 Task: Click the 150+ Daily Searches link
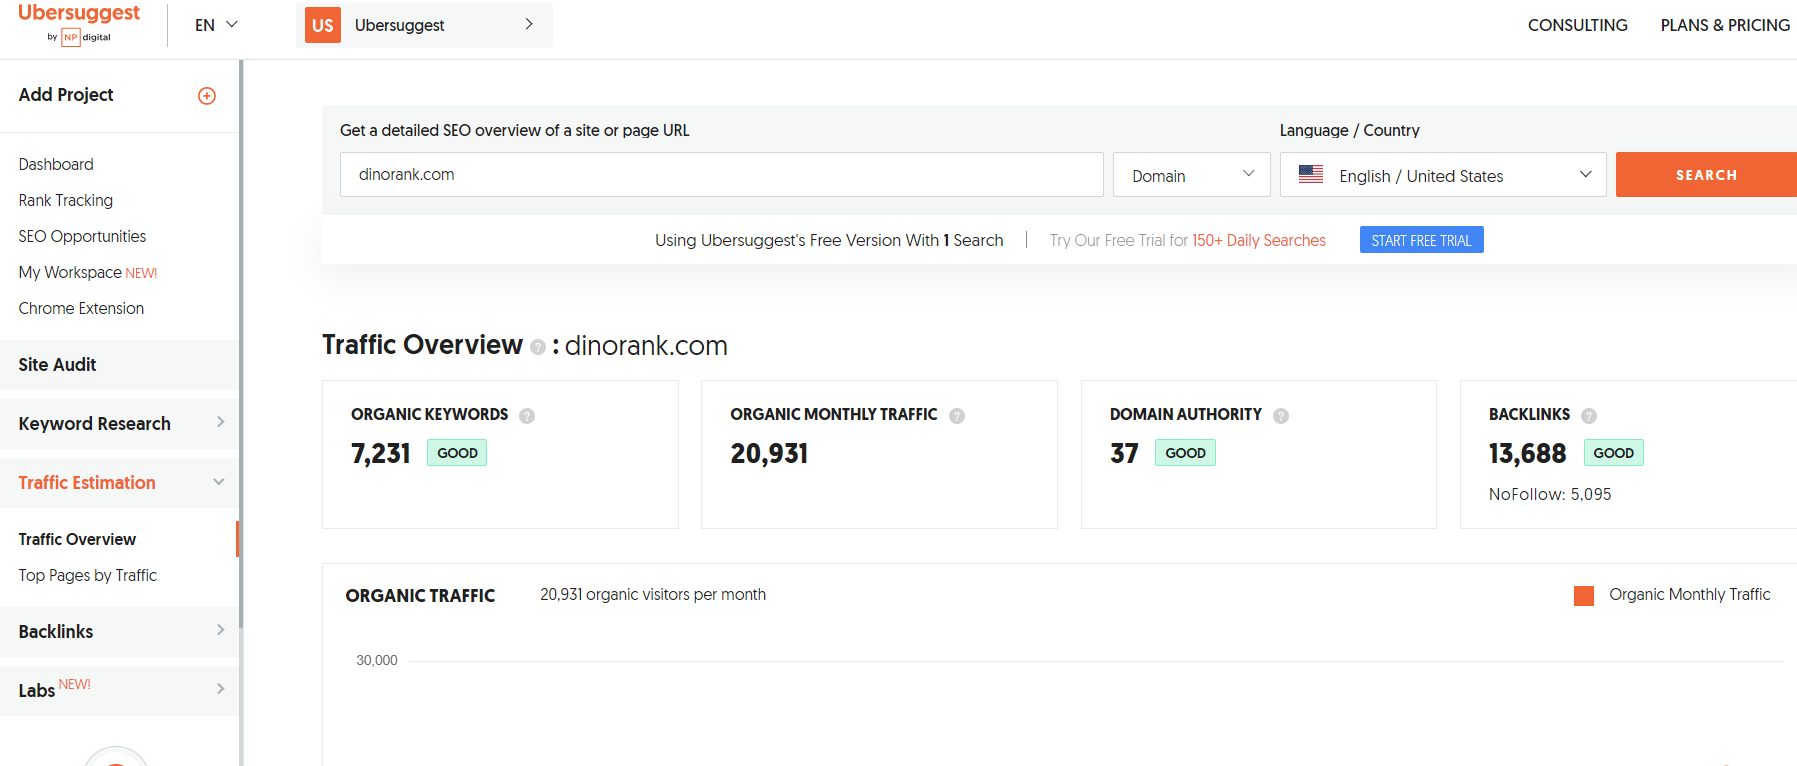point(1259,240)
